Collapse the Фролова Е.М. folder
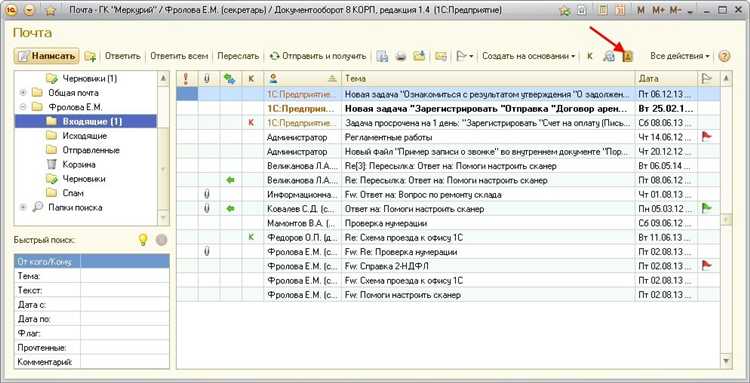 (x=22, y=107)
